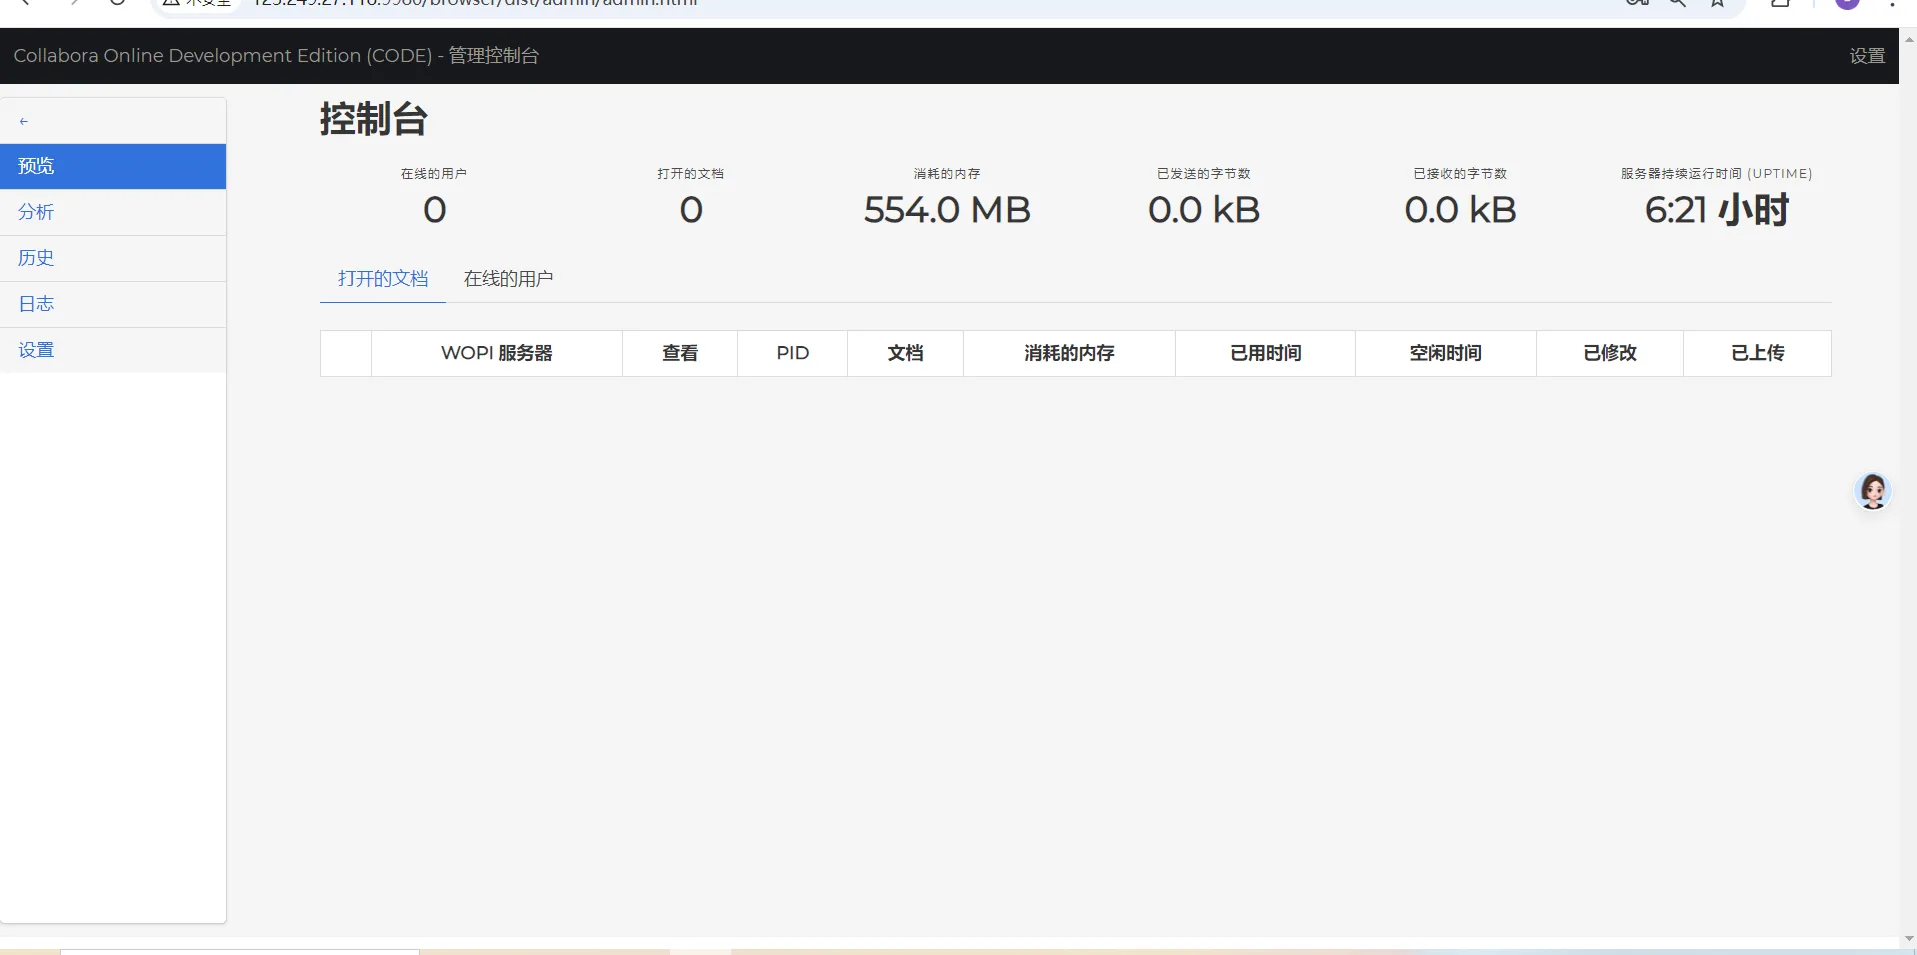Click the 空闲时间 column header
Image resolution: width=1917 pixels, height=955 pixels.
click(x=1446, y=353)
